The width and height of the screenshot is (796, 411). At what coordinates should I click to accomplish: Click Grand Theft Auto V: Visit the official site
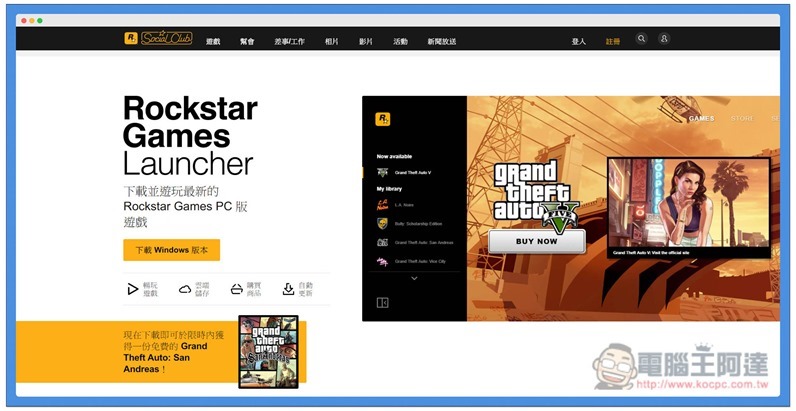click(650, 252)
